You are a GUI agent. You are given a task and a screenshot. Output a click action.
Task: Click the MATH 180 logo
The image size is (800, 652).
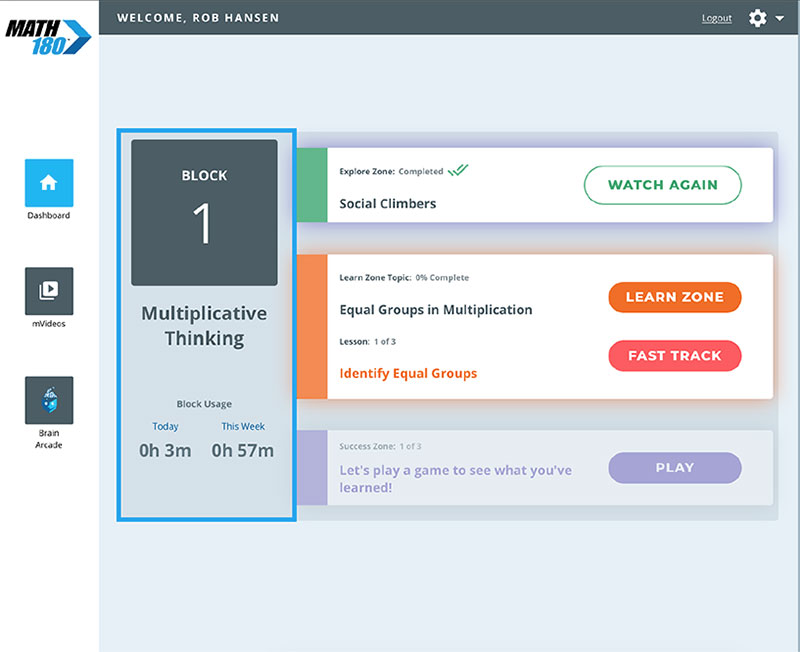coord(48,37)
